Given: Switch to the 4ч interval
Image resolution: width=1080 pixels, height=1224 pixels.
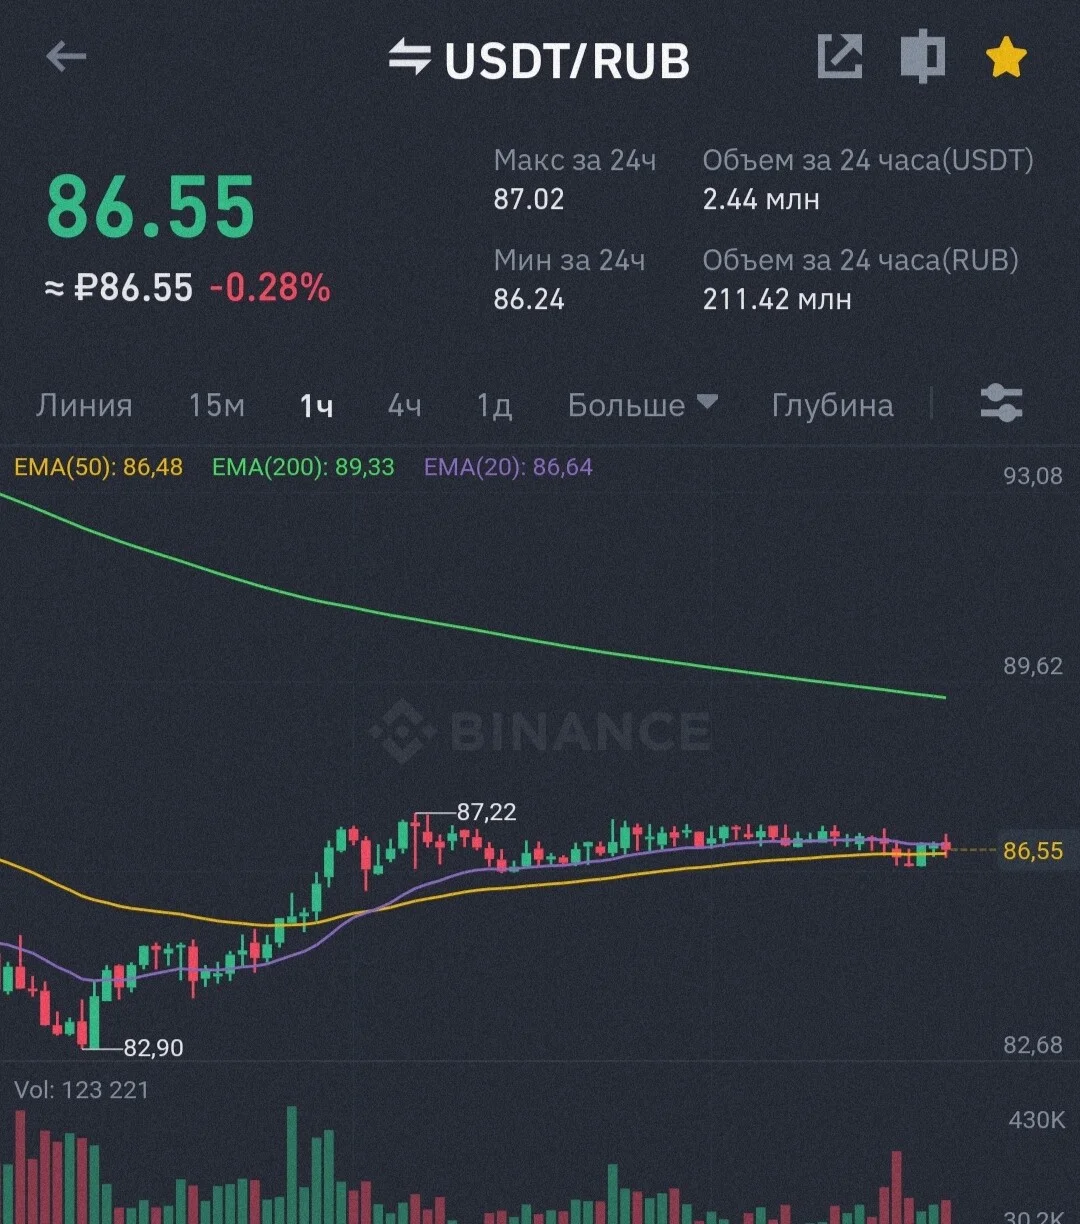Looking at the screenshot, I should [x=404, y=405].
